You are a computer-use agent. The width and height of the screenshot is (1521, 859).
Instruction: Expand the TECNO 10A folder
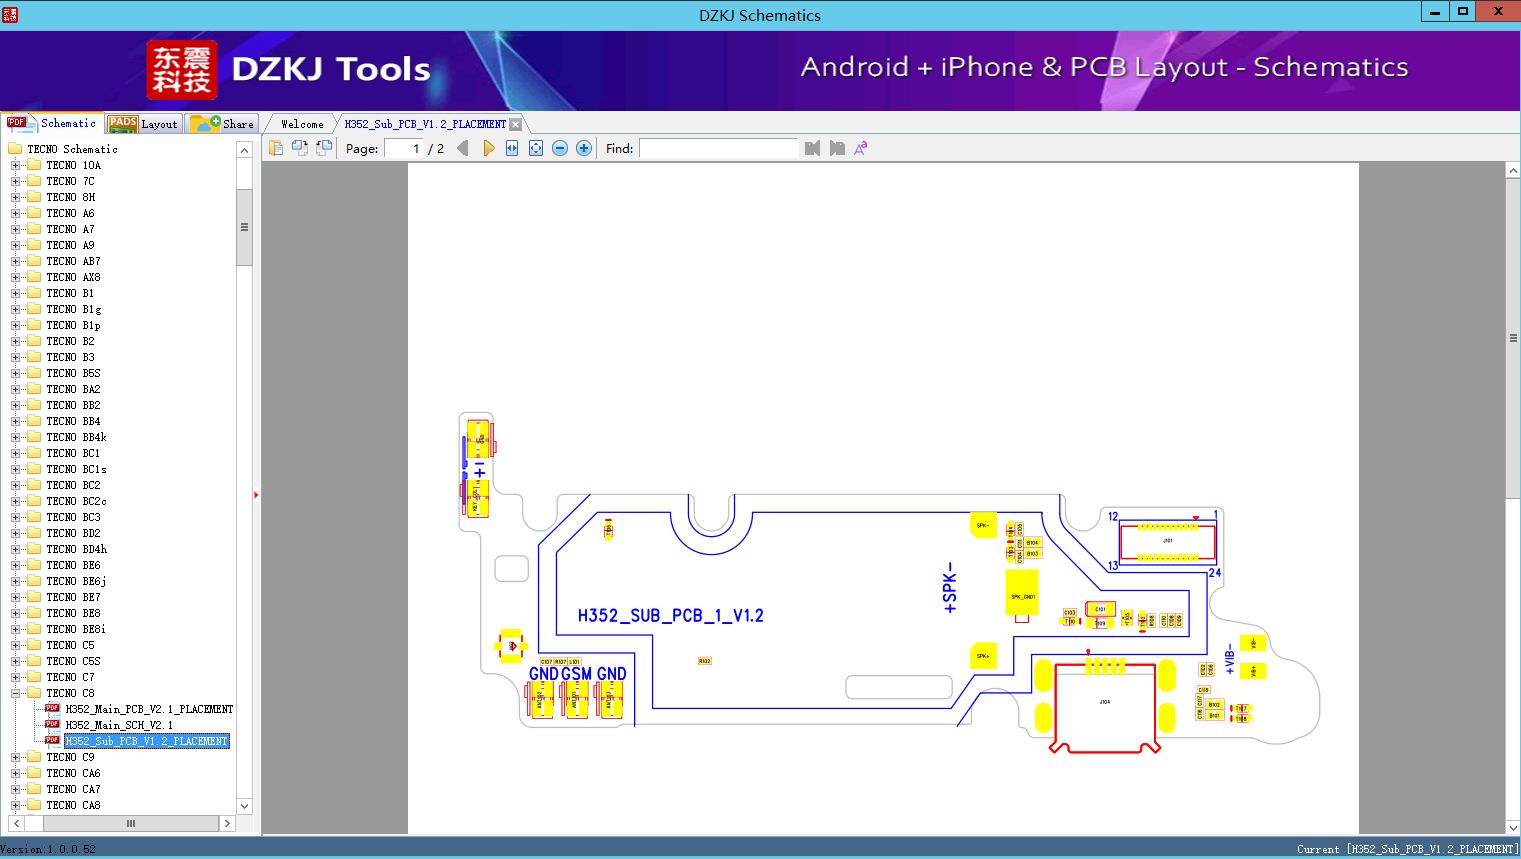(15, 165)
